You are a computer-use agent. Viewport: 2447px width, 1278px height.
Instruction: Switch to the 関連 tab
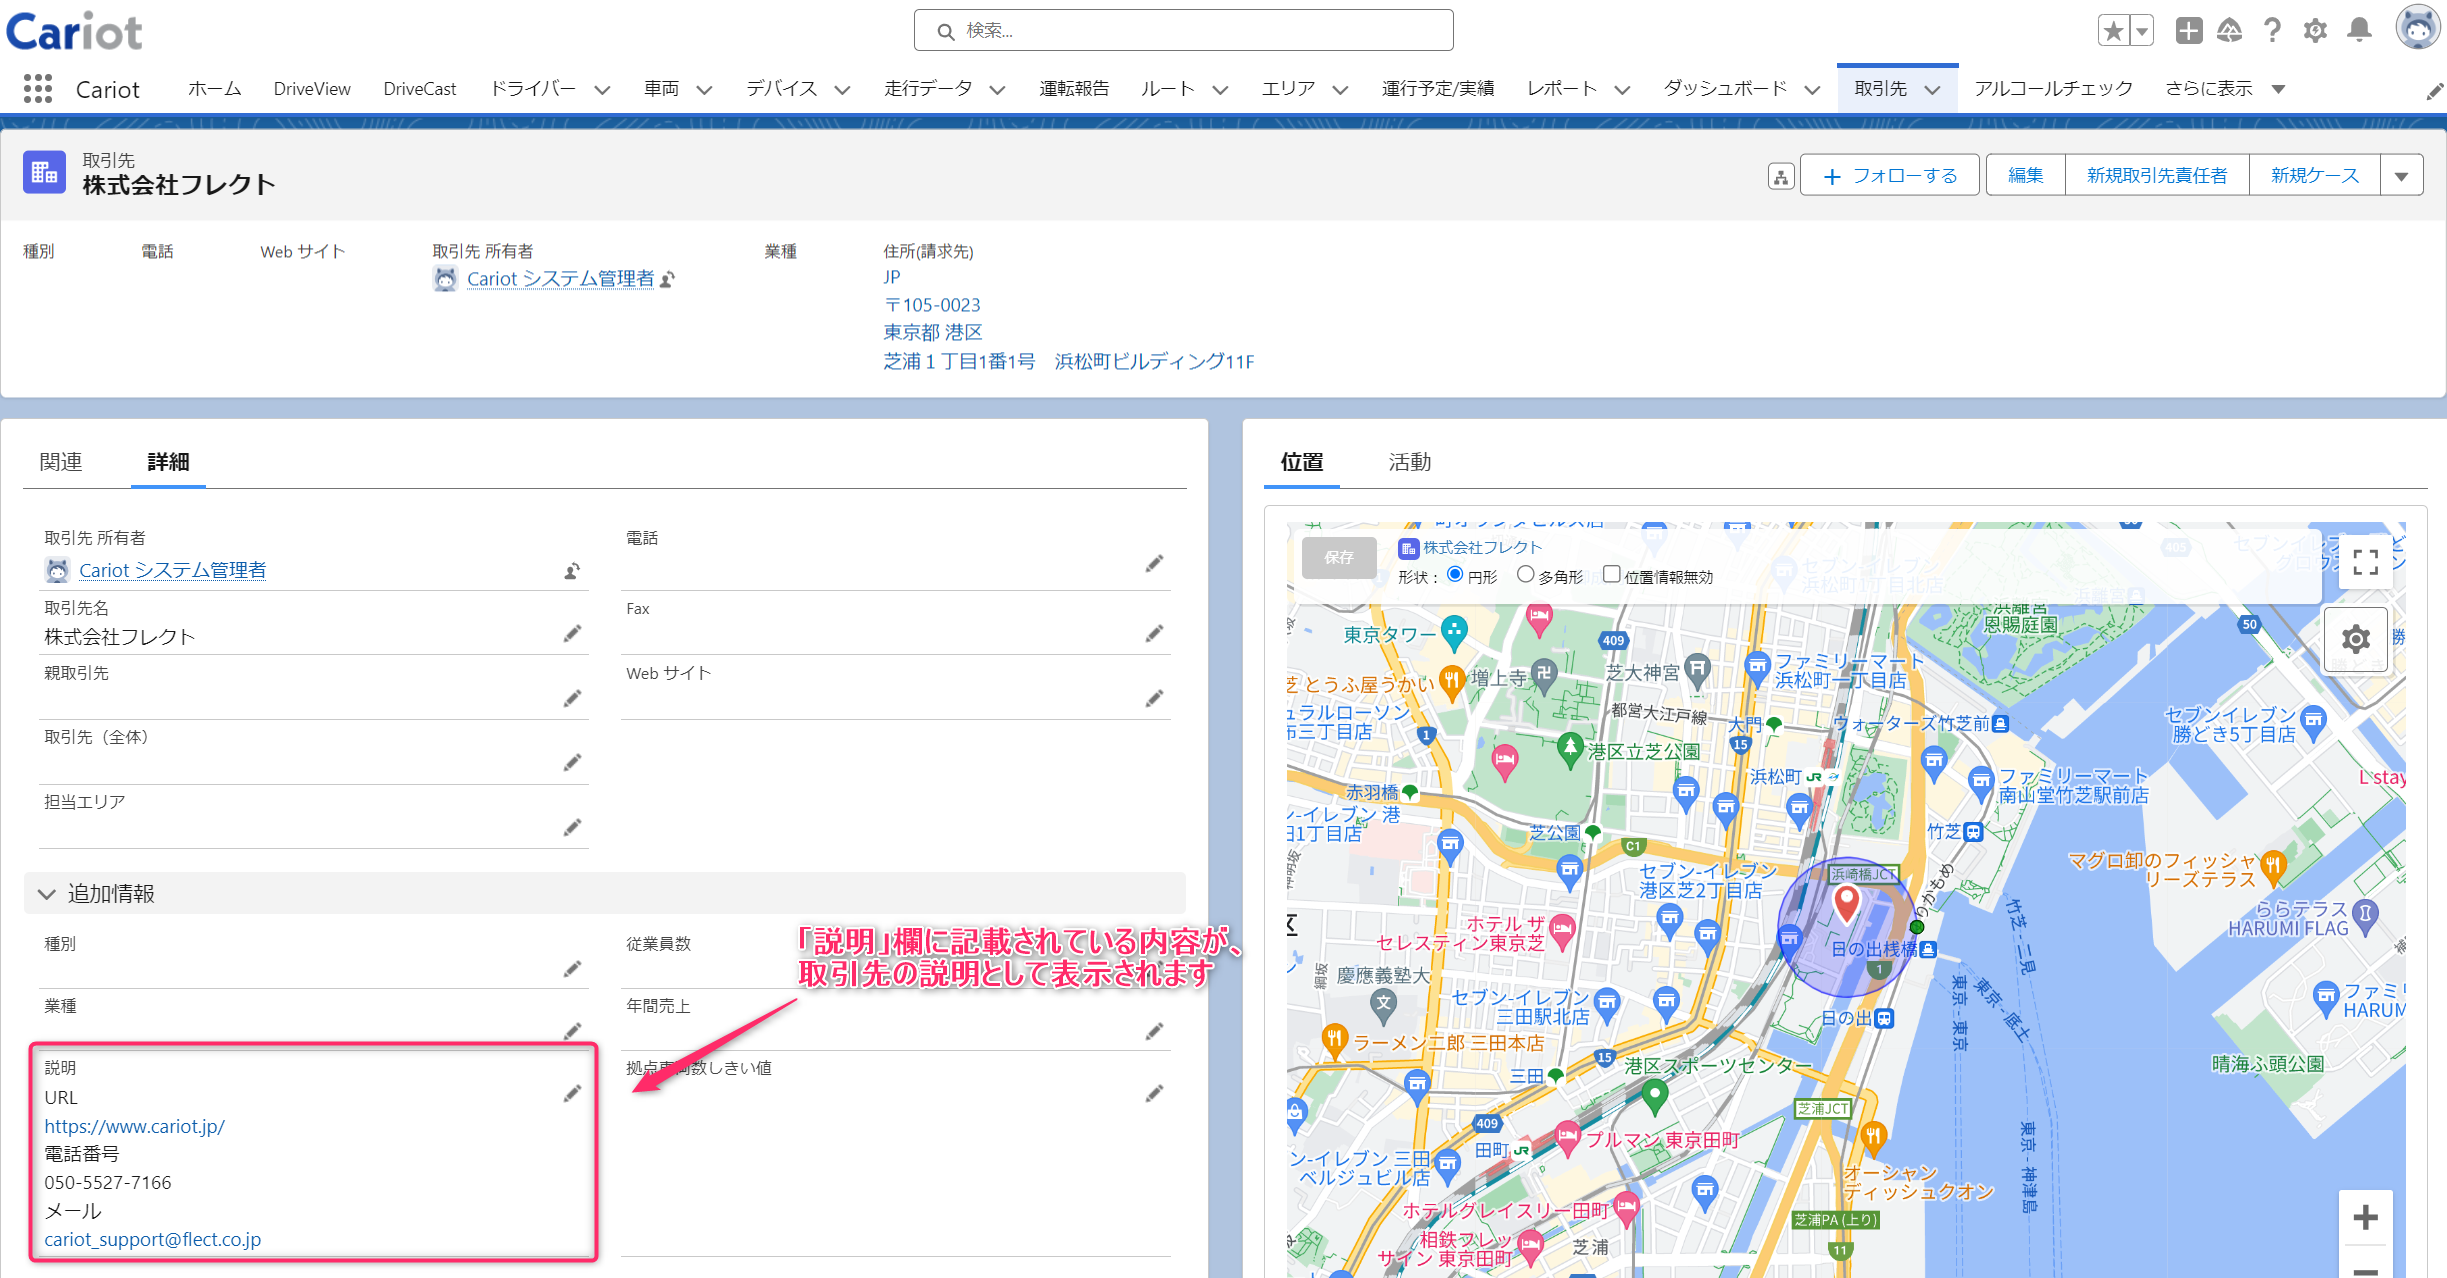pos(61,462)
